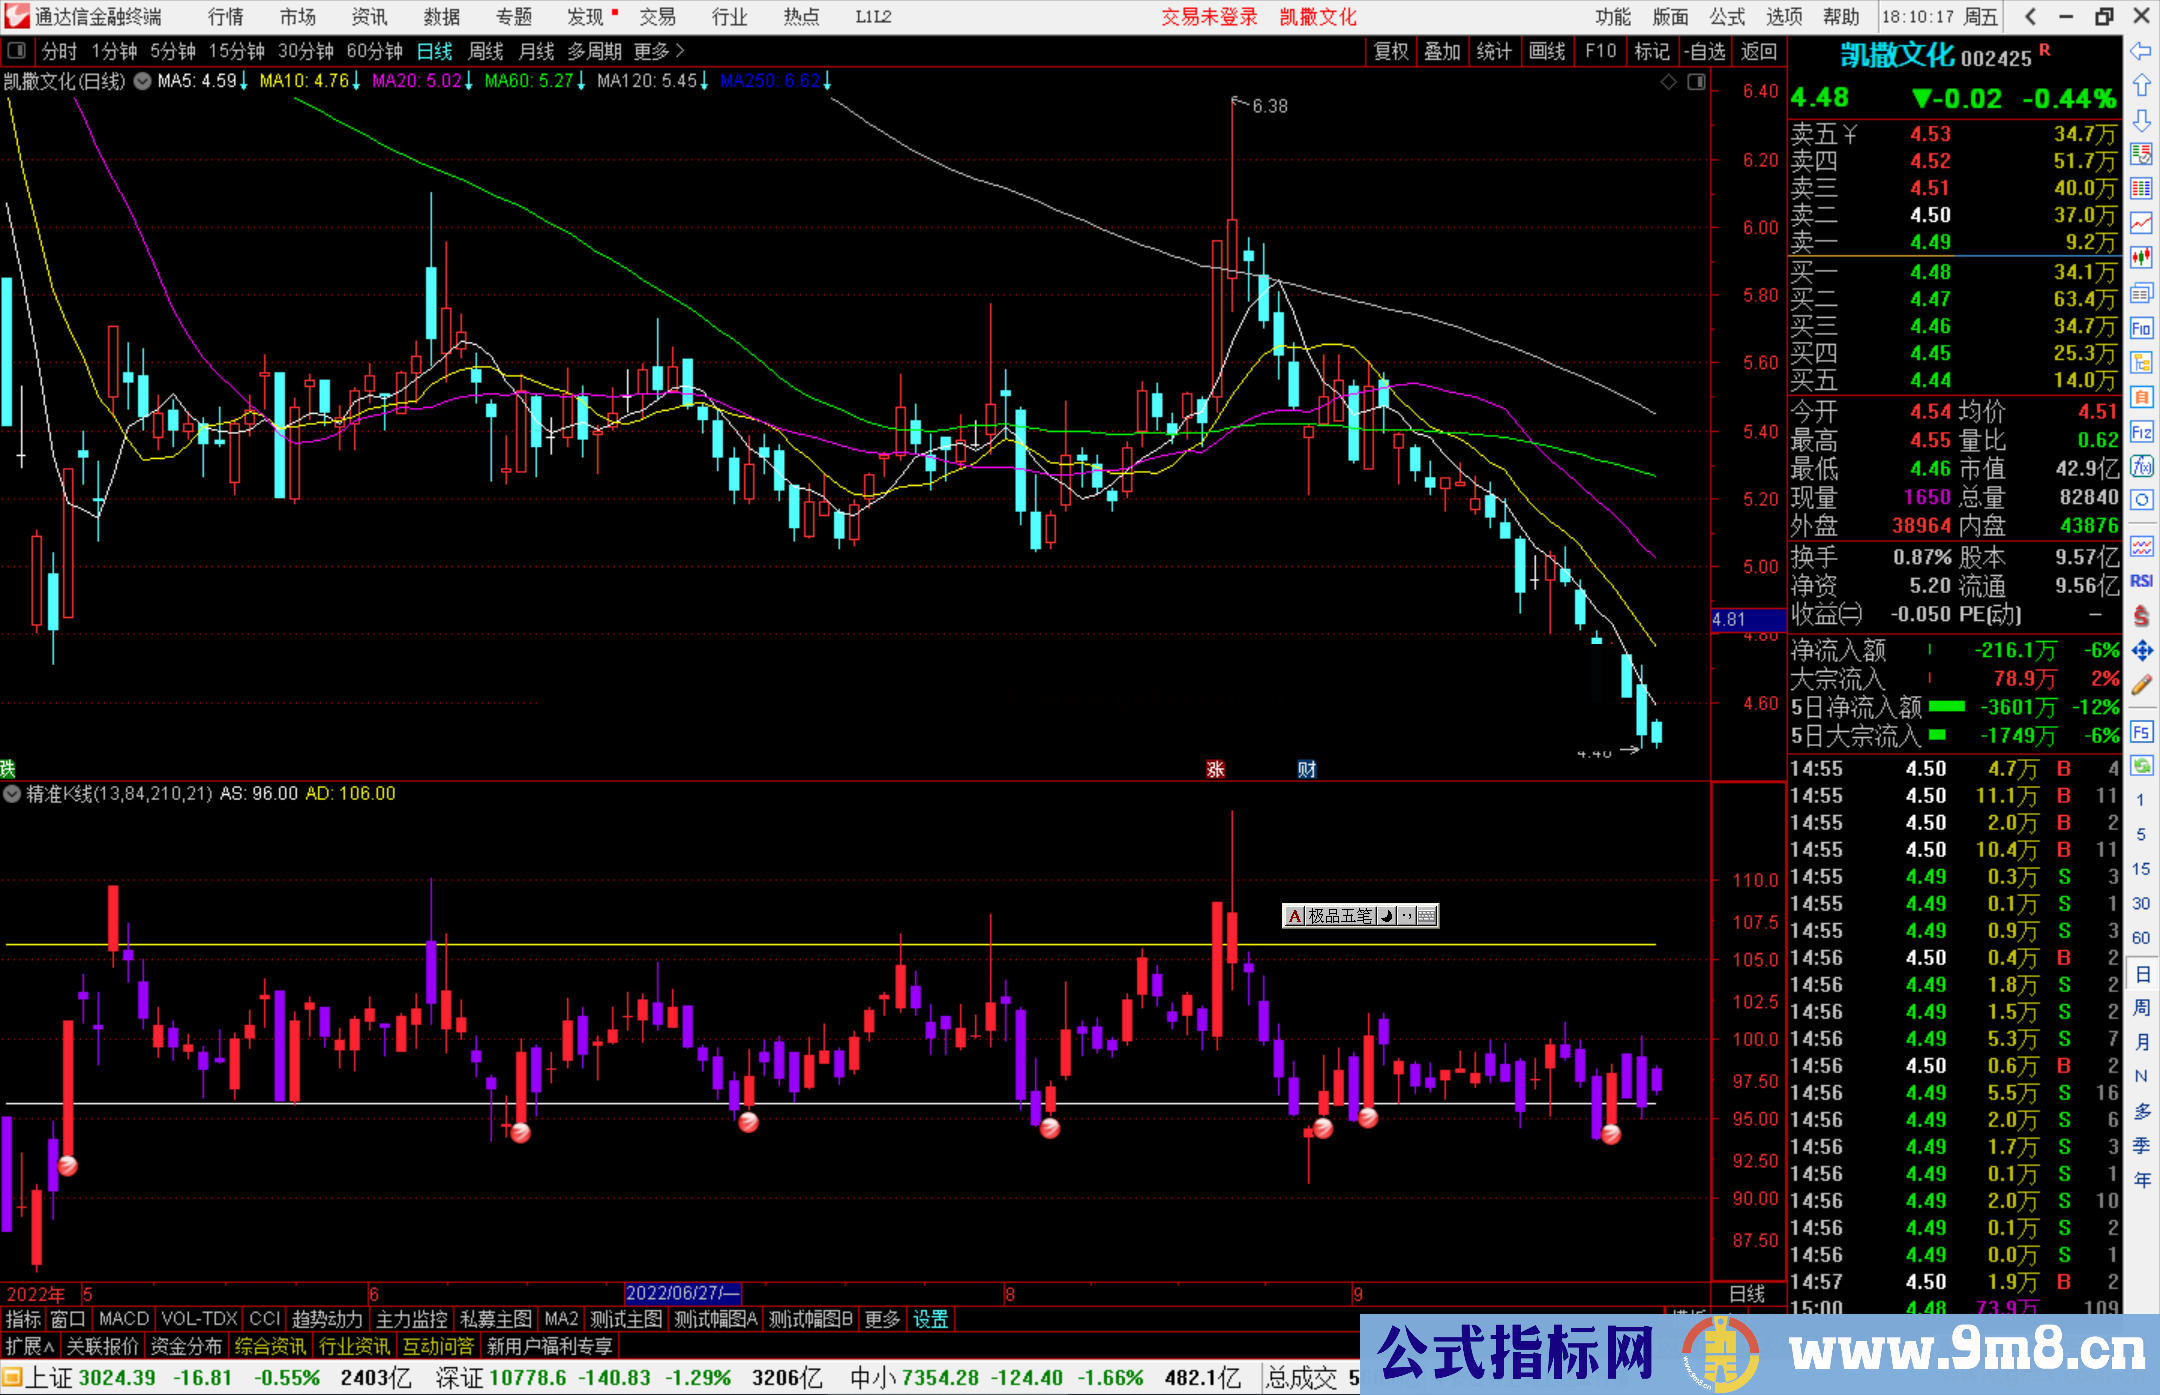Open the F10 company info sidebar icon
2160x1395 pixels.
[x=2141, y=328]
